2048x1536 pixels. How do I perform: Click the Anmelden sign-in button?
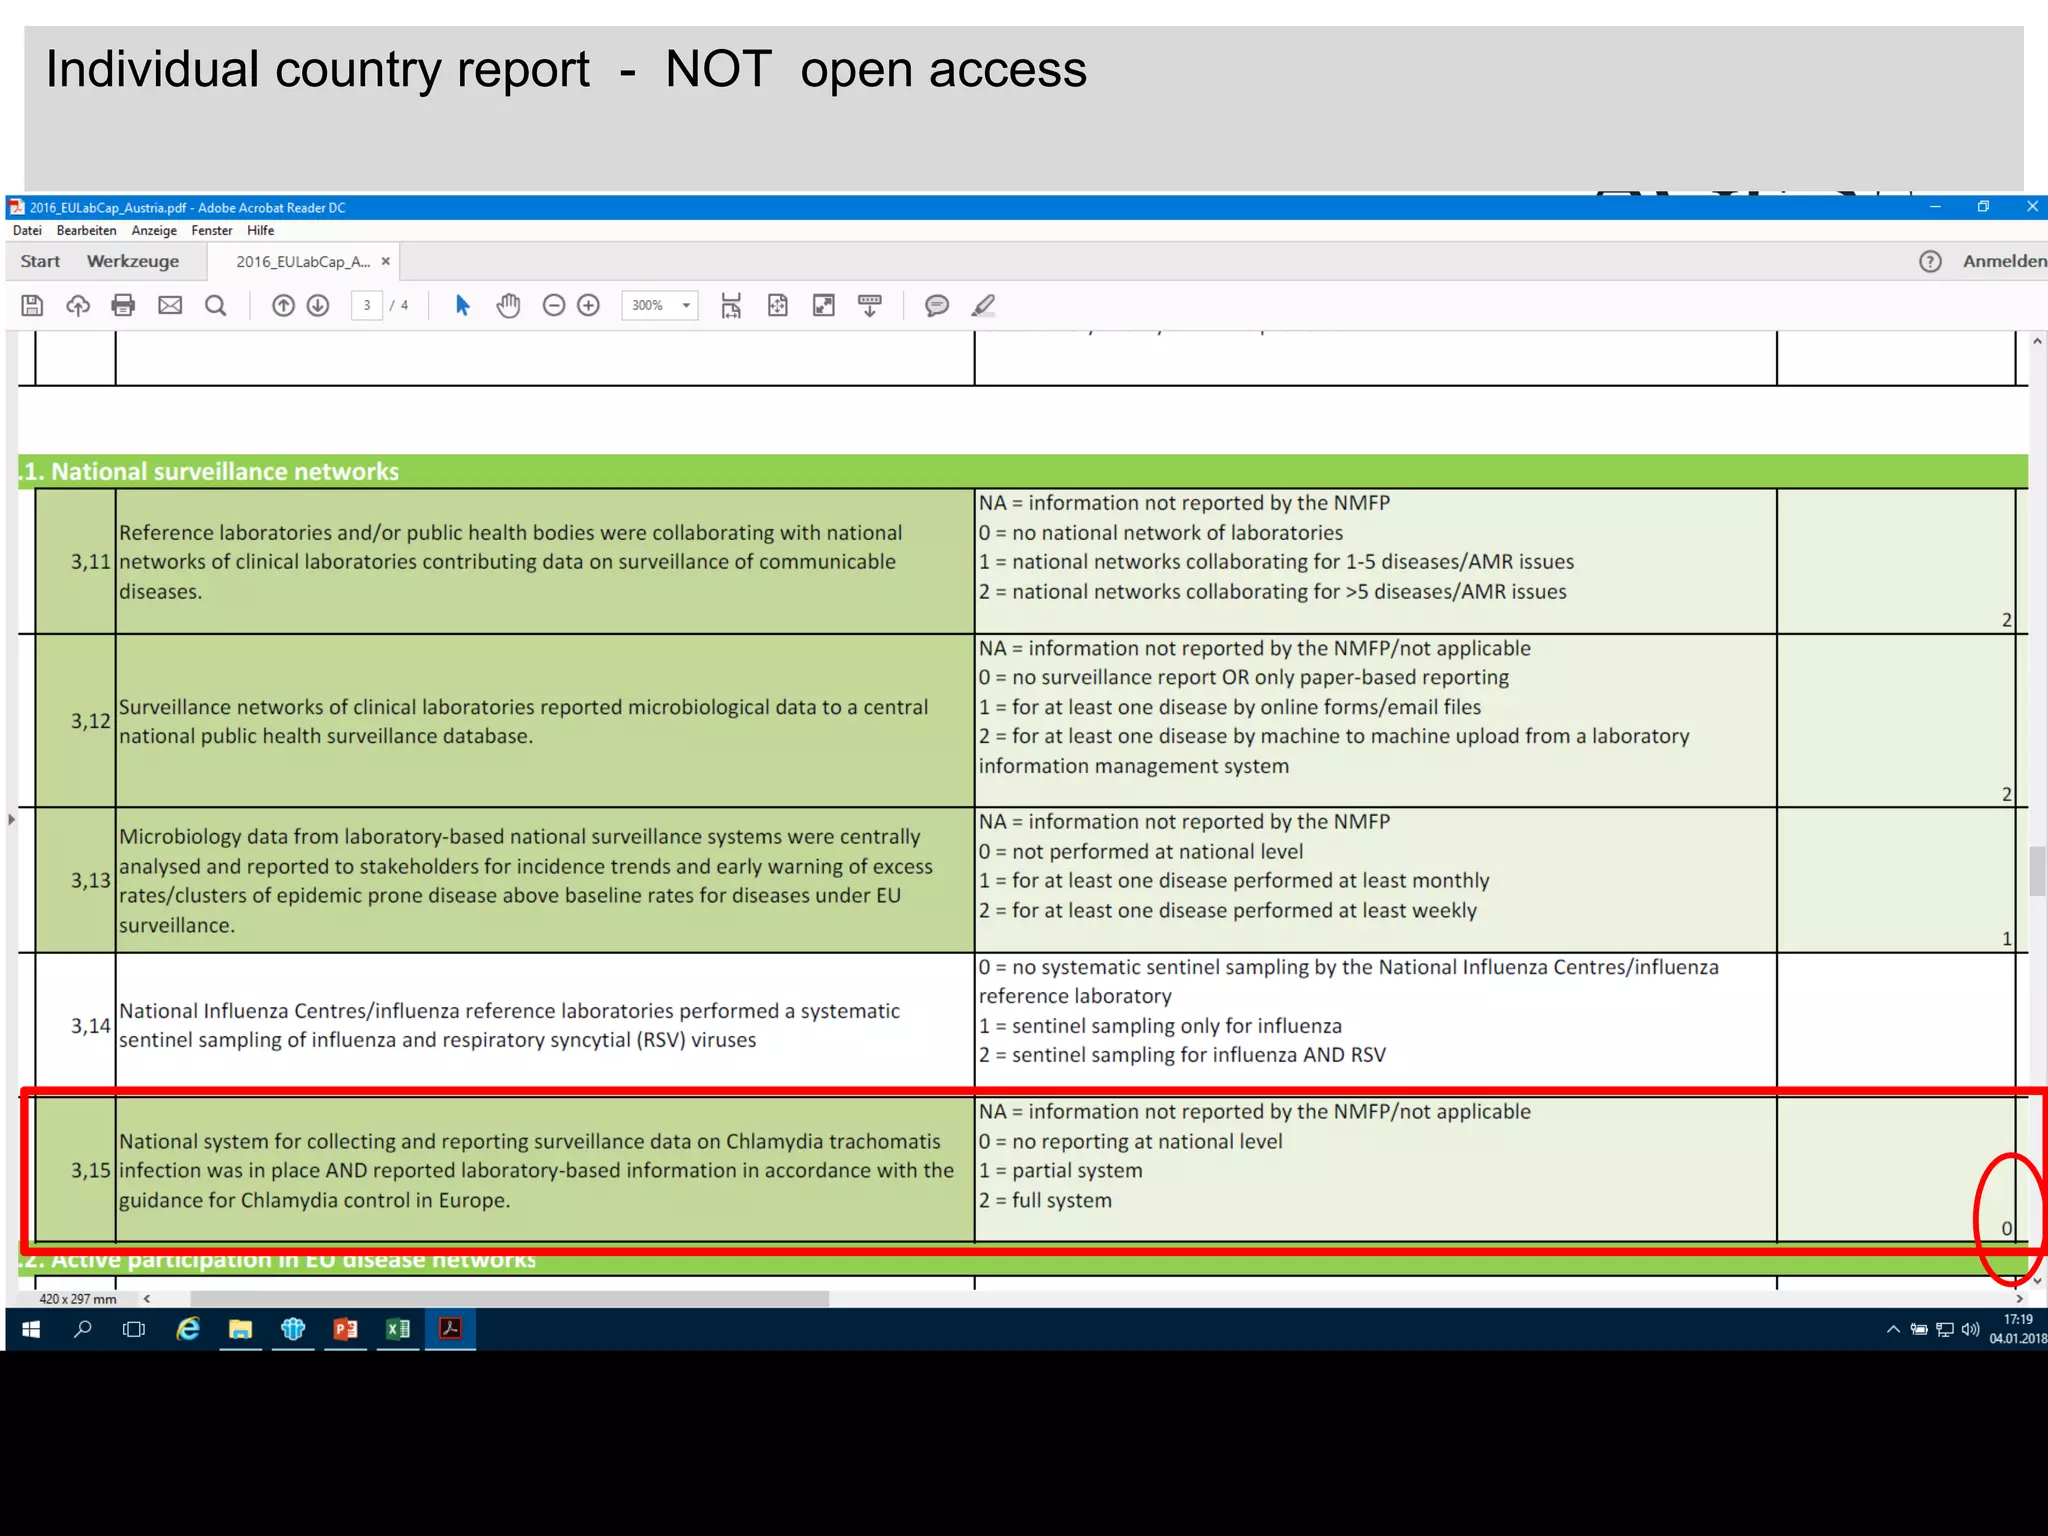click(x=2004, y=261)
